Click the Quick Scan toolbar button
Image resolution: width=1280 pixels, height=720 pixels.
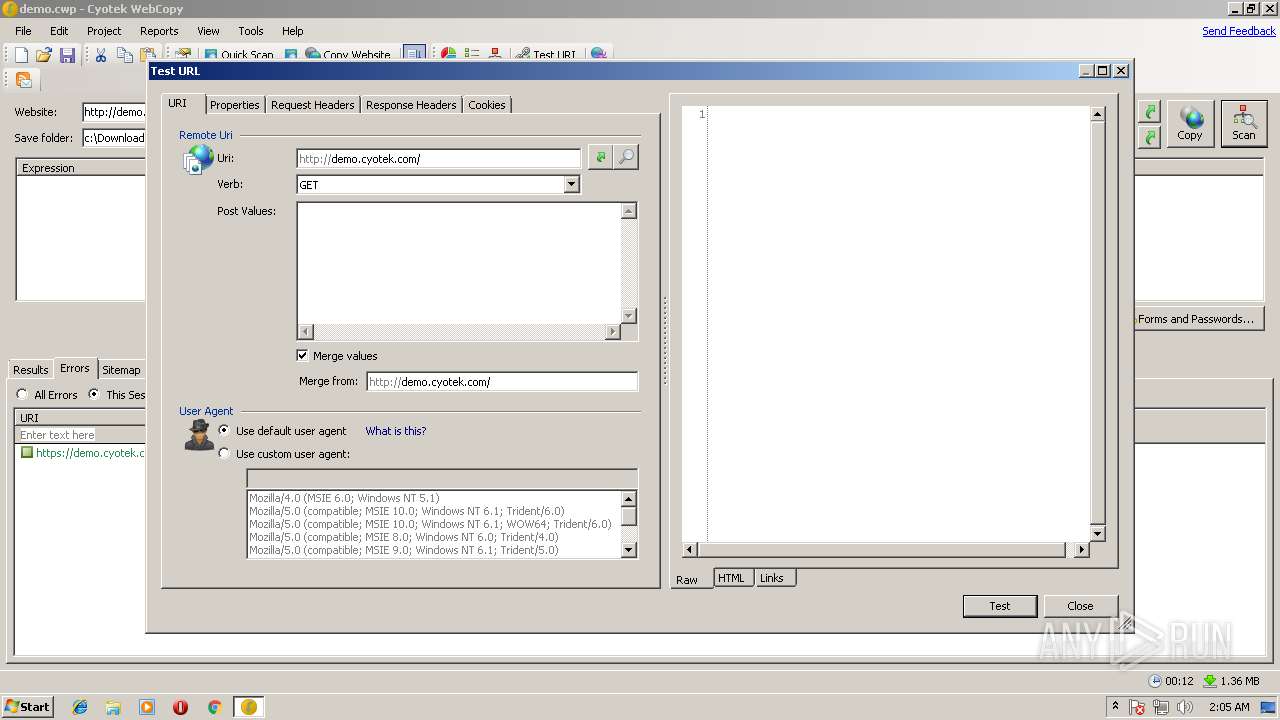pos(239,55)
